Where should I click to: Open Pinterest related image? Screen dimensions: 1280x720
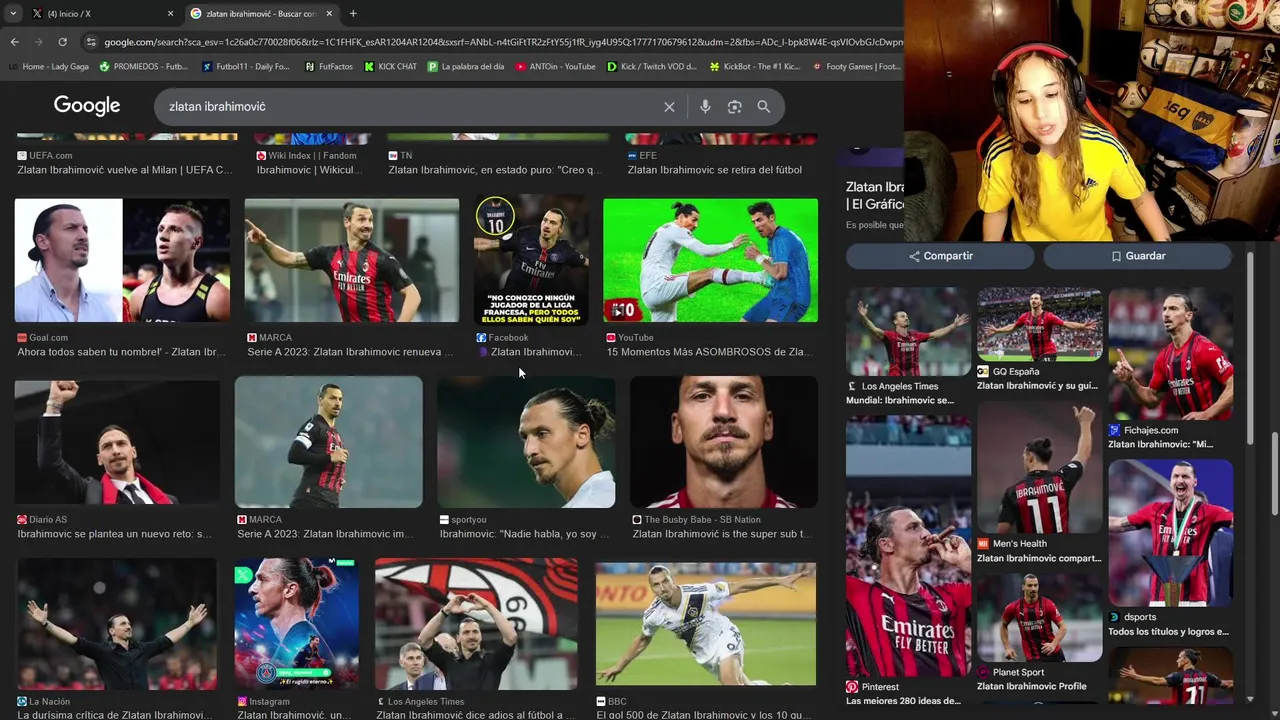coord(908,546)
